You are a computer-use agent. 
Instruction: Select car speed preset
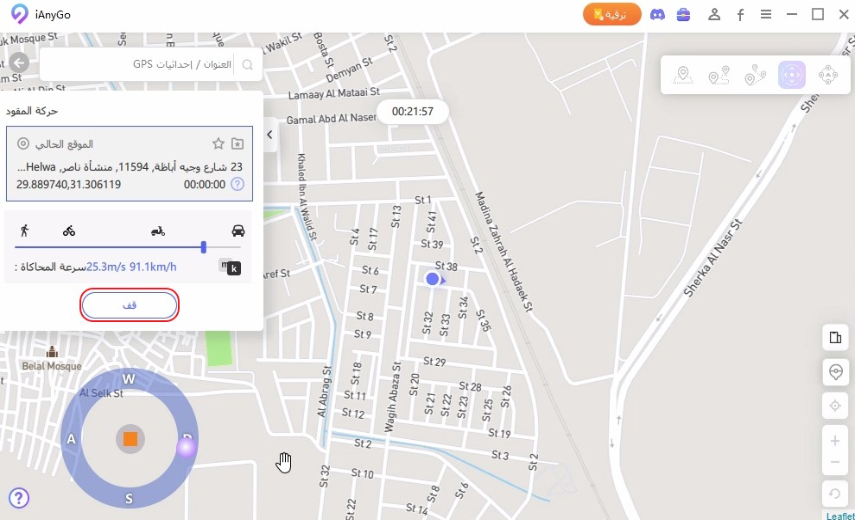coord(238,230)
